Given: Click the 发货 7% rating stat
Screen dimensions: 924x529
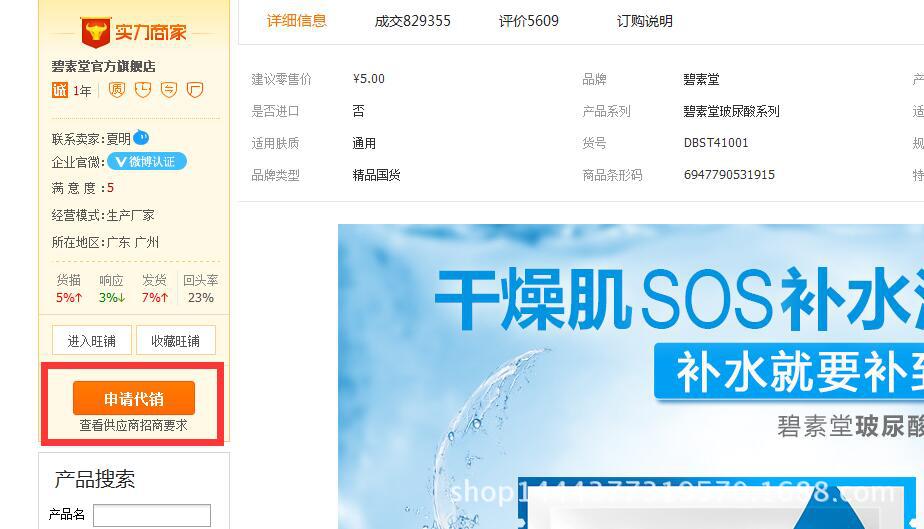Looking at the screenshot, I should pos(154,289).
